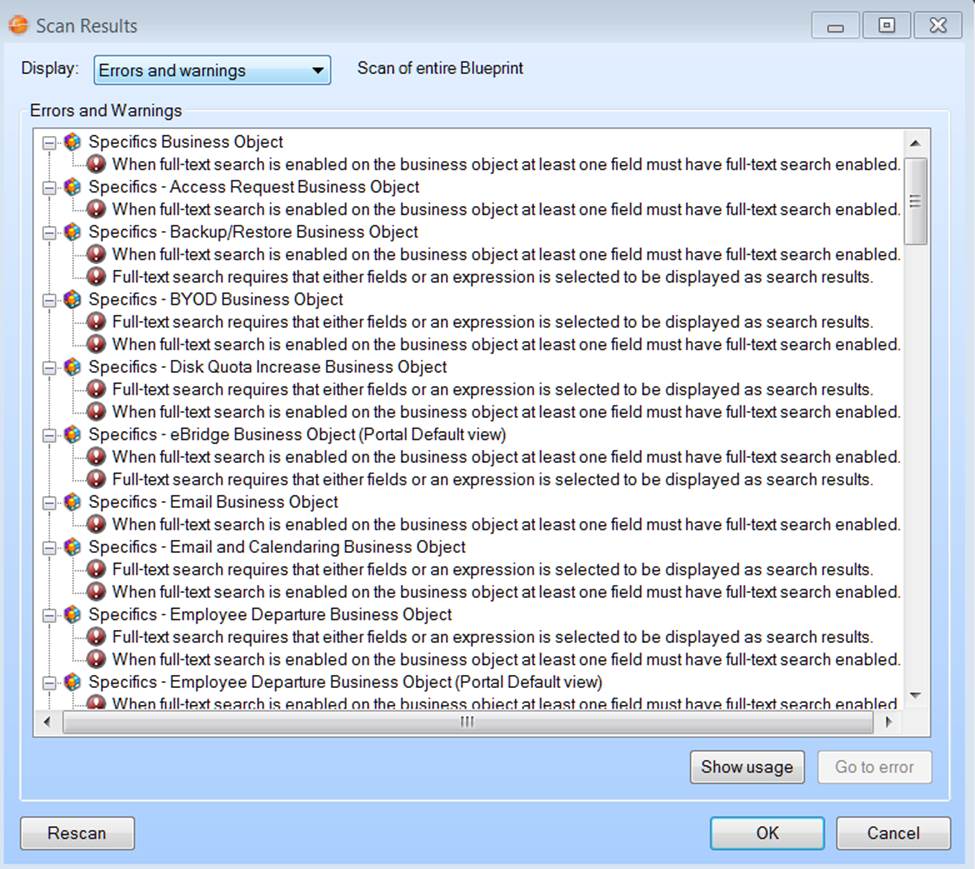Collapse the Specifics Business Object node
Screen dimensions: 975x869
click(x=49, y=143)
